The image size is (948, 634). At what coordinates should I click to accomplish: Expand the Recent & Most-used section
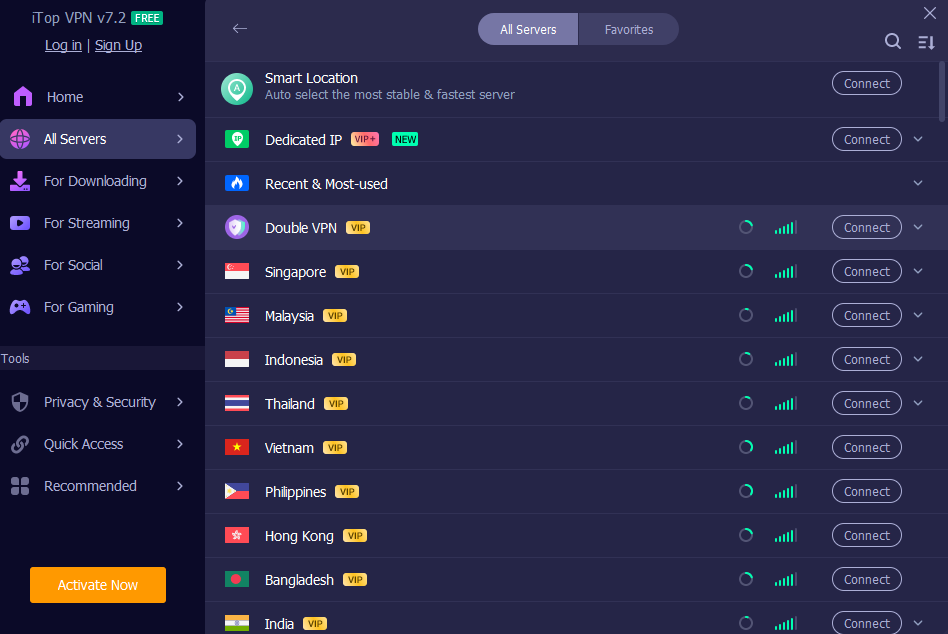click(x=918, y=183)
